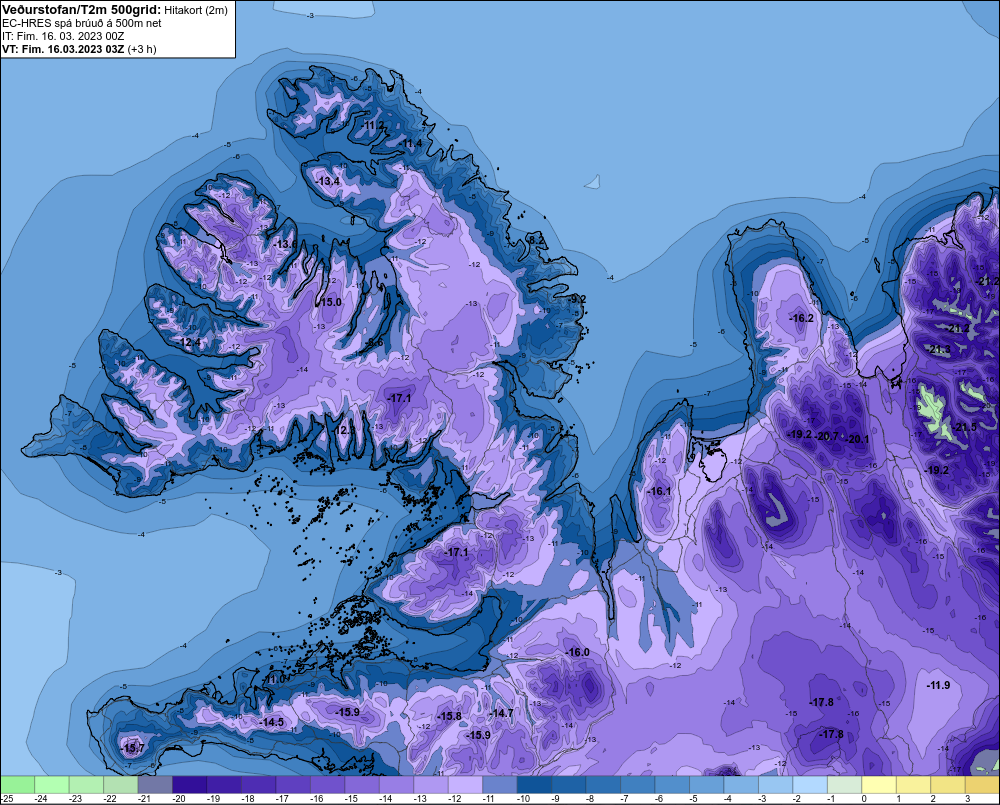Viewport: 1000px width, 805px height.
Task: Select the 'EC-HRES spá brúuð á 500m net' line
Action: click(x=82, y=23)
